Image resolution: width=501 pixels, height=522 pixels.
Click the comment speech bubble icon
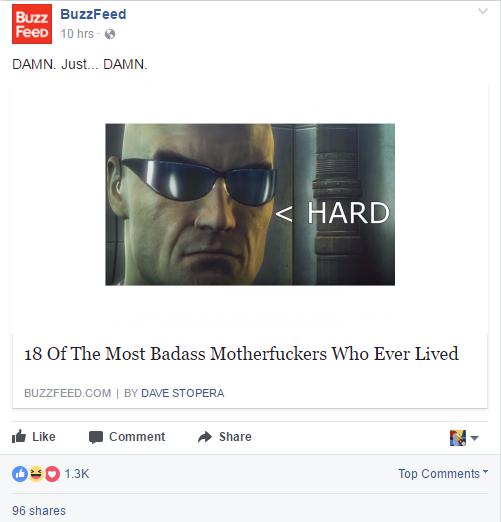96,437
